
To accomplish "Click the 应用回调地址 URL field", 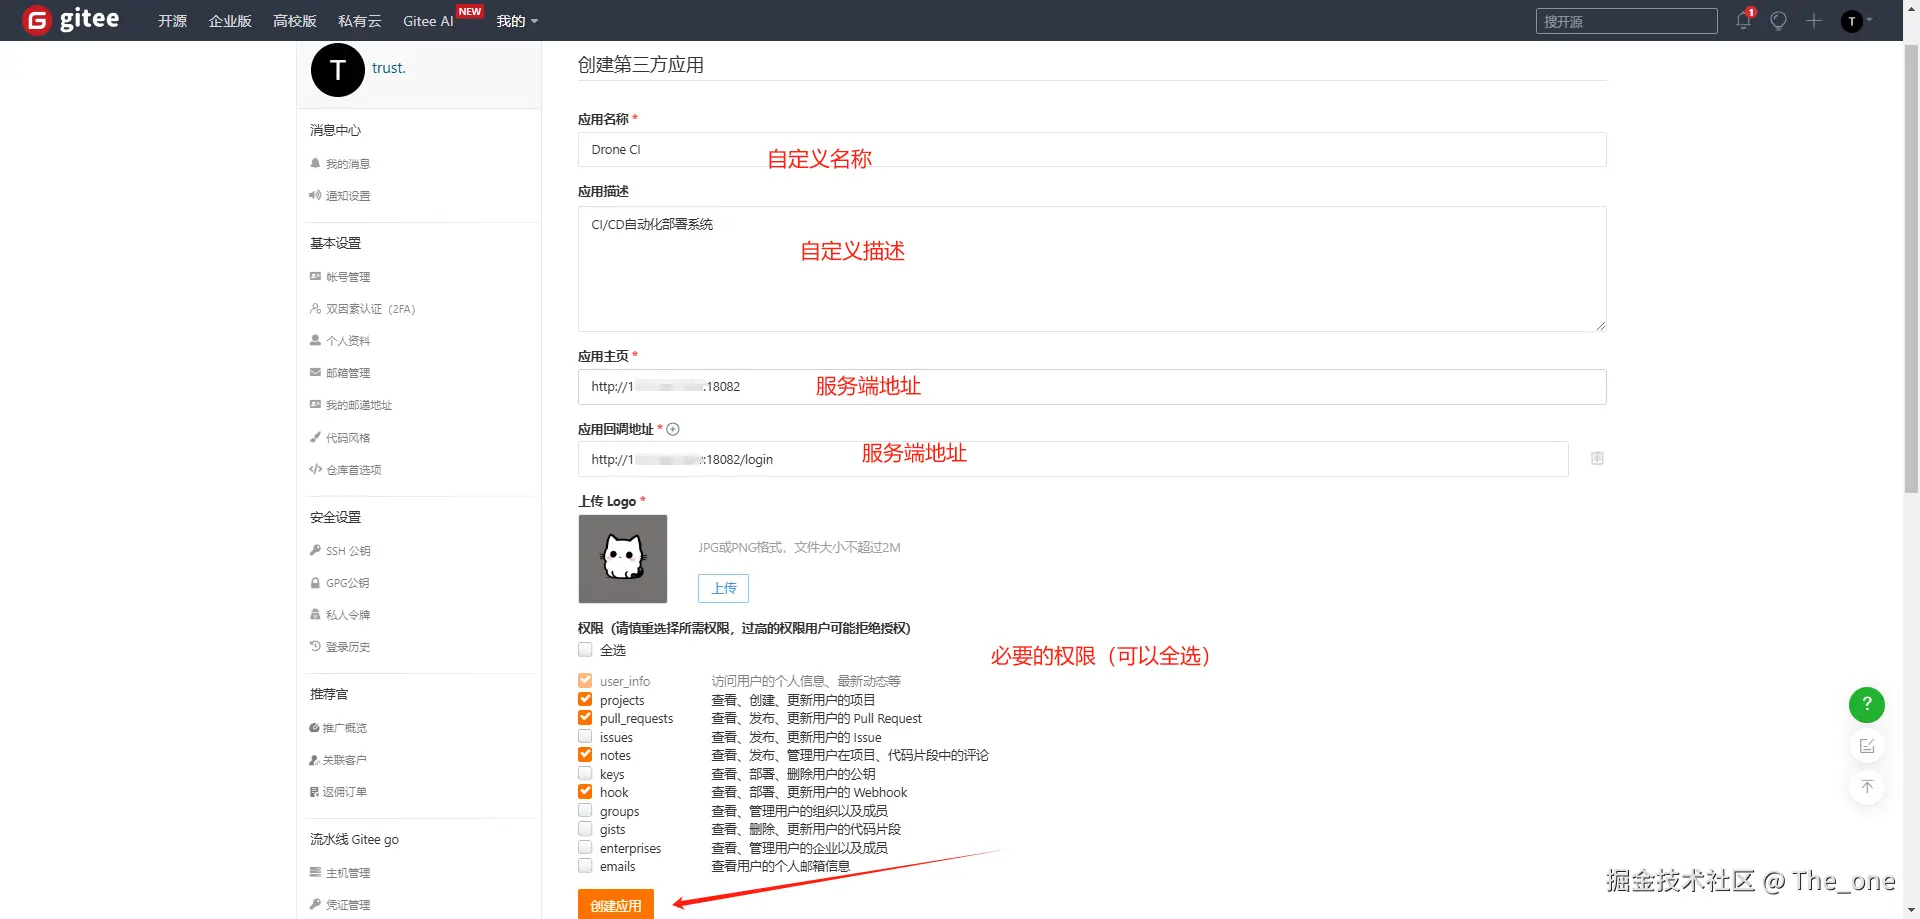I will [1073, 459].
